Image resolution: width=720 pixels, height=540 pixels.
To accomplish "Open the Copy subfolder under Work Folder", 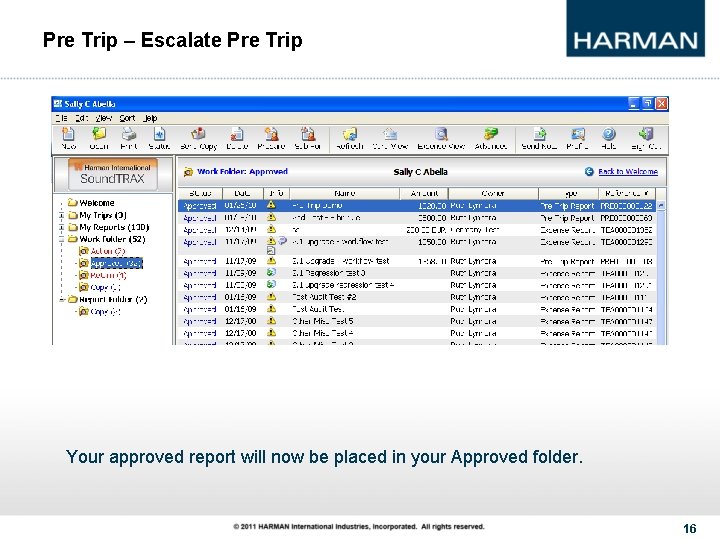I will 100,287.
